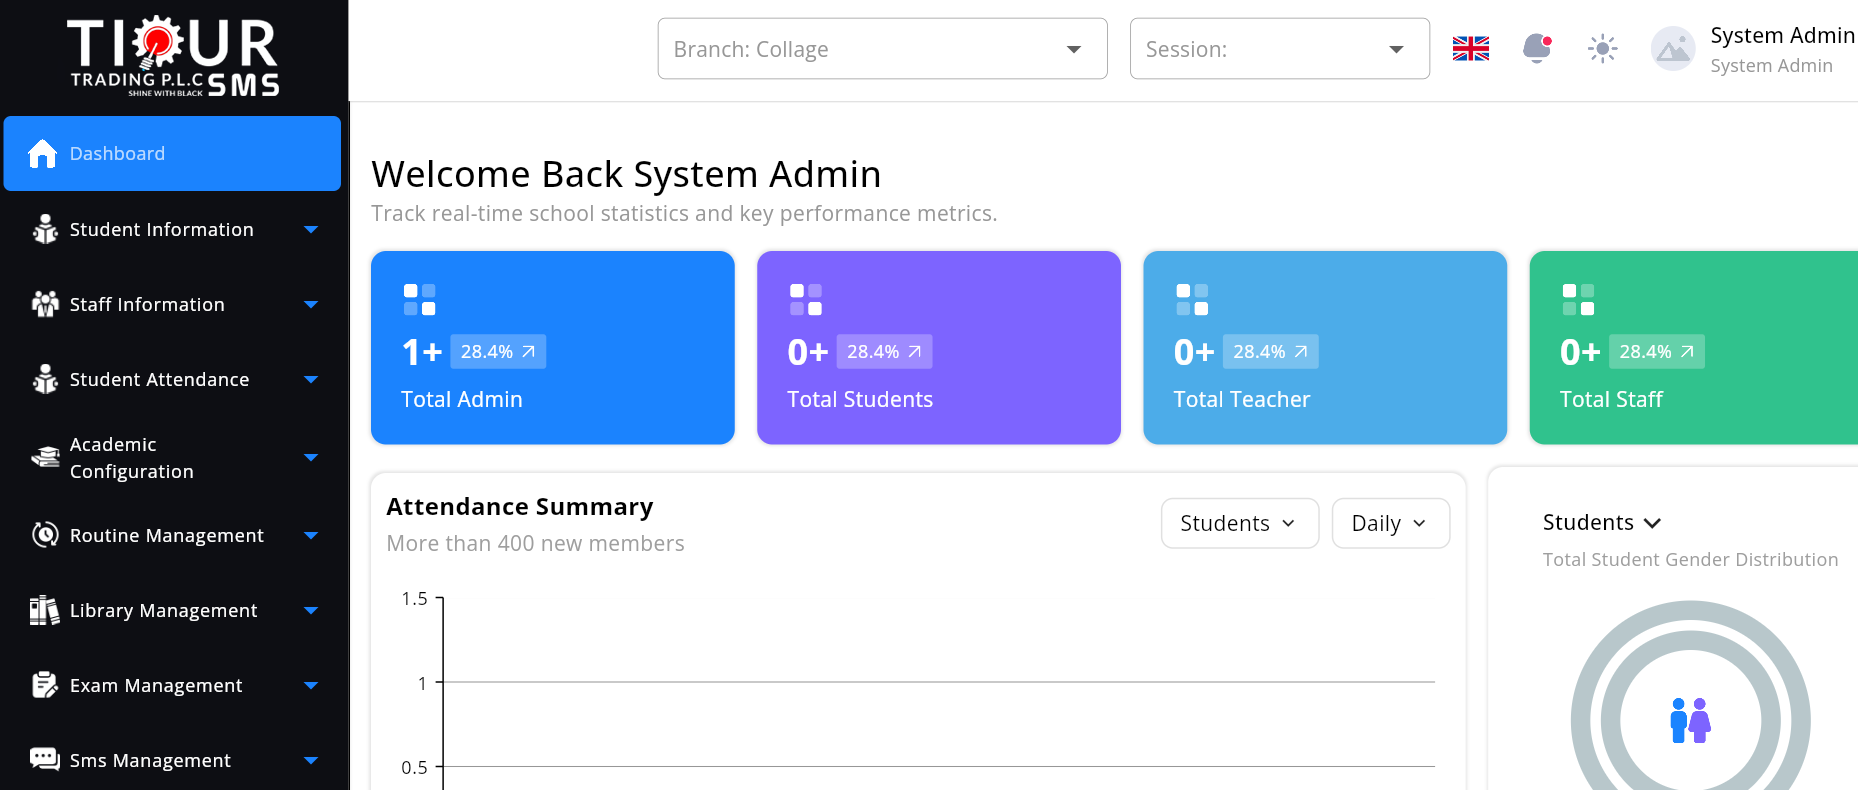Open the Students filter in Attendance Summary
Screen dimensions: 1858x790
(x=1239, y=523)
